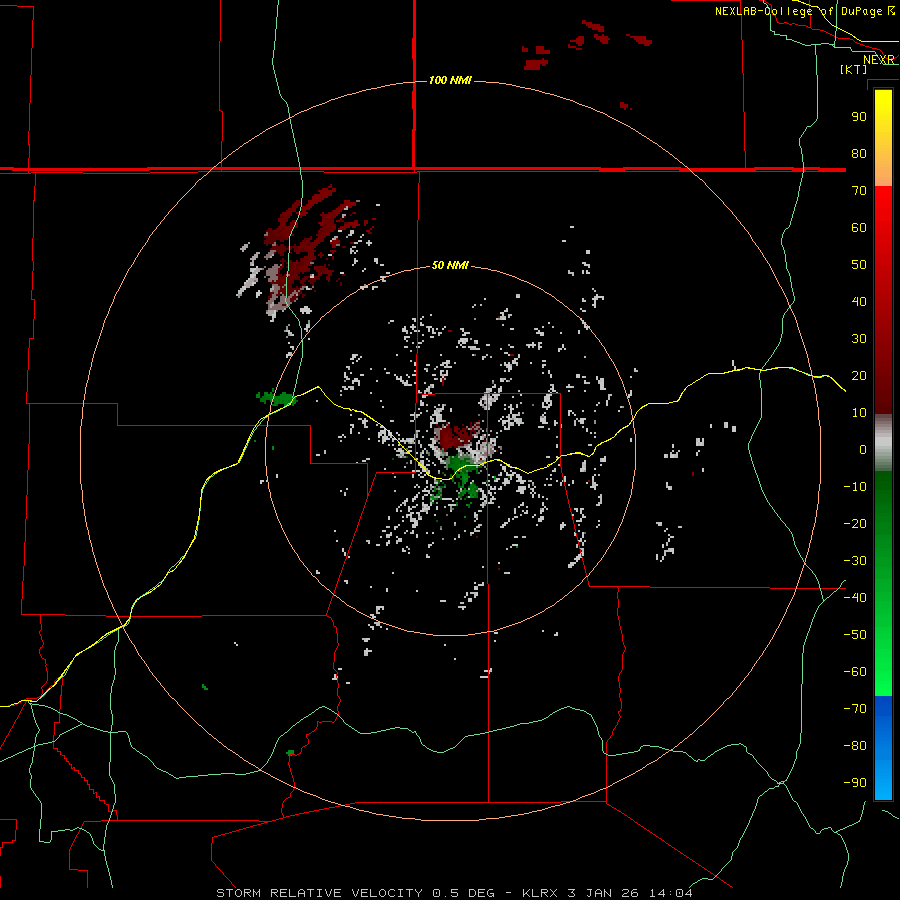Select the -70 value on the velocity scale

(x=855, y=708)
